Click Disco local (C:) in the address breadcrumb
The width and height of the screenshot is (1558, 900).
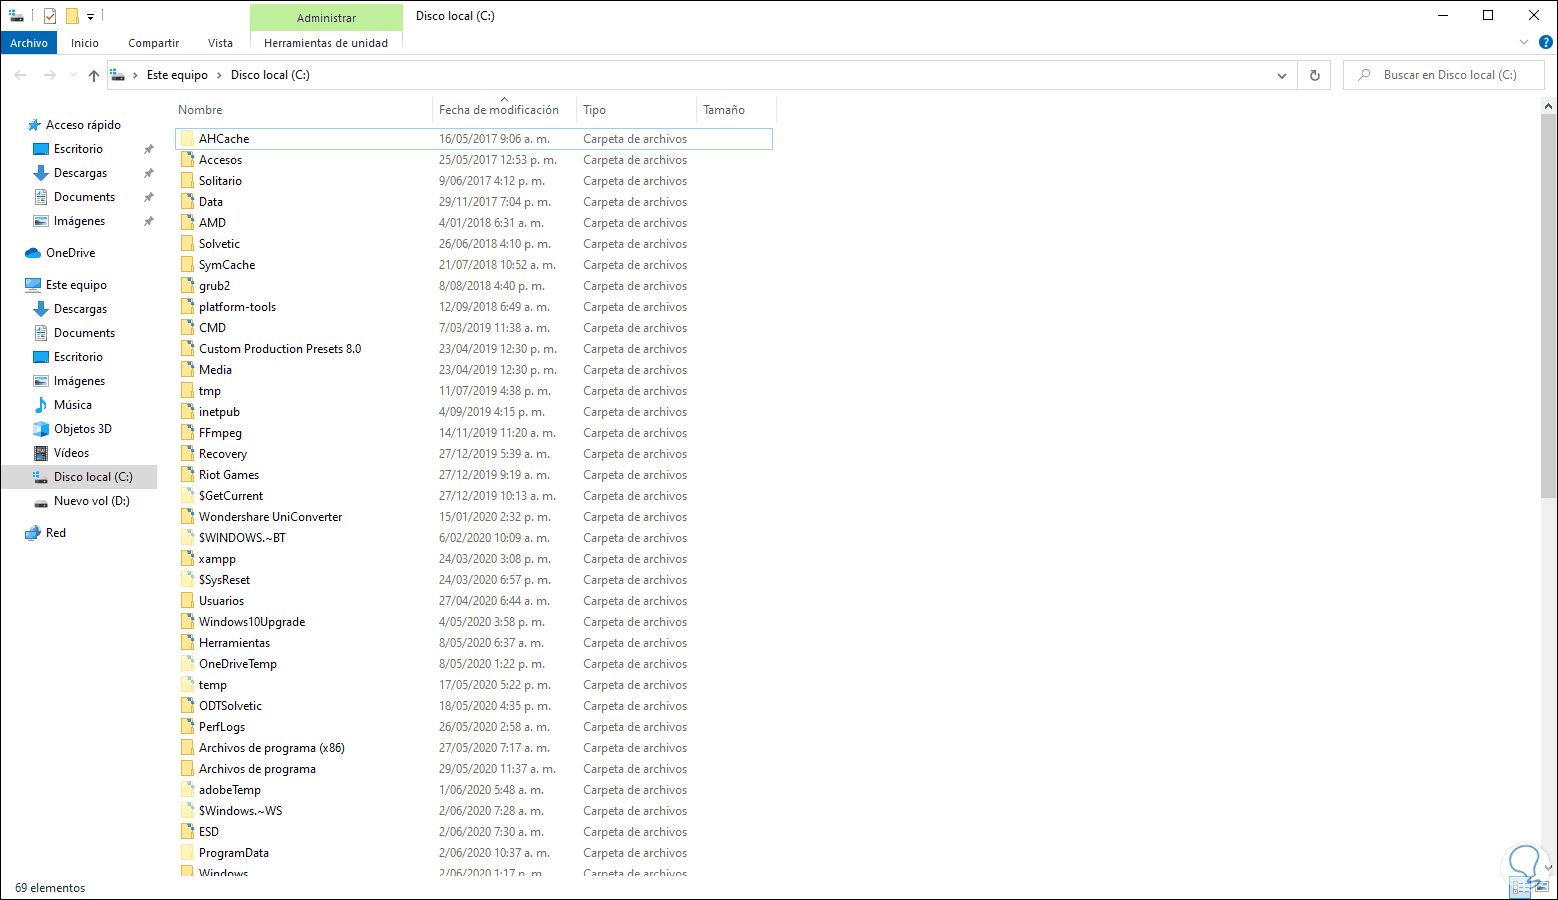tap(270, 75)
